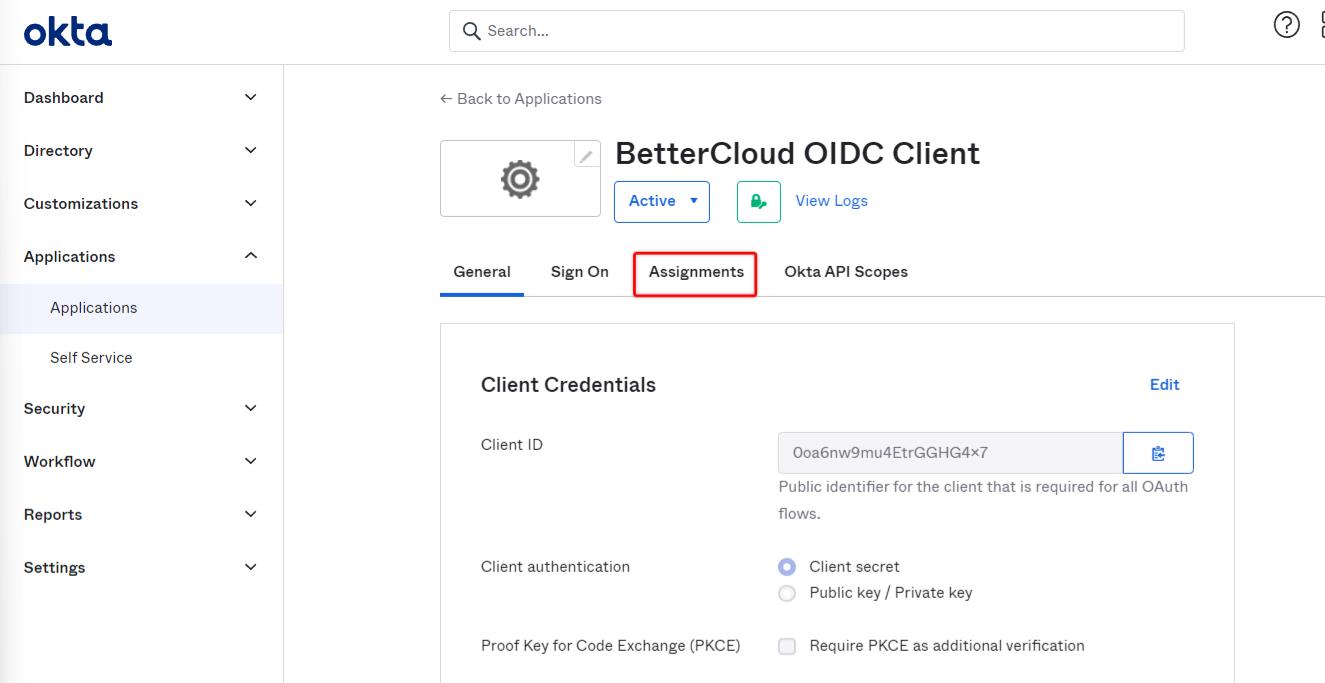This screenshot has width=1325, height=683.
Task: Click the gear application logo
Action: point(519,179)
